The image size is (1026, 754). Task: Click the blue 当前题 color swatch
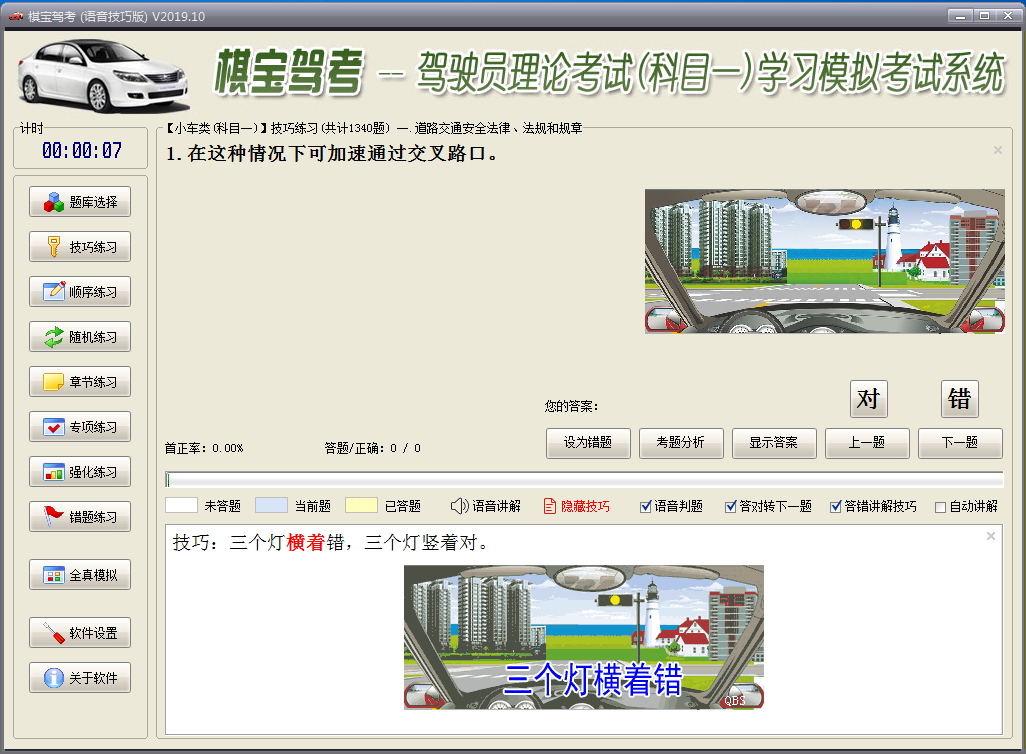click(272, 505)
